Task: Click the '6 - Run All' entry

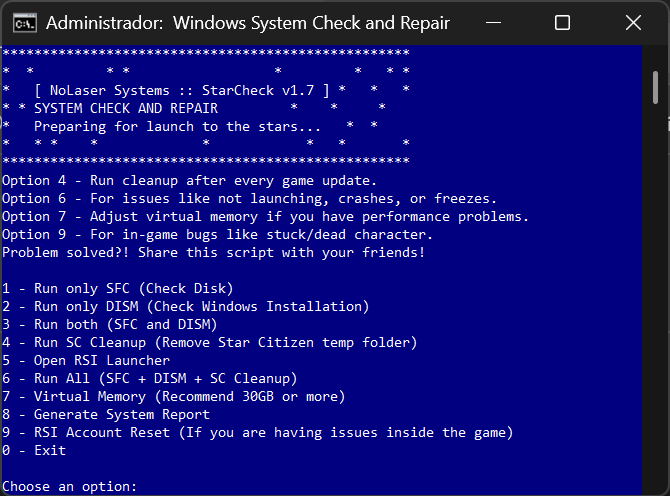Action: click(x=150, y=379)
